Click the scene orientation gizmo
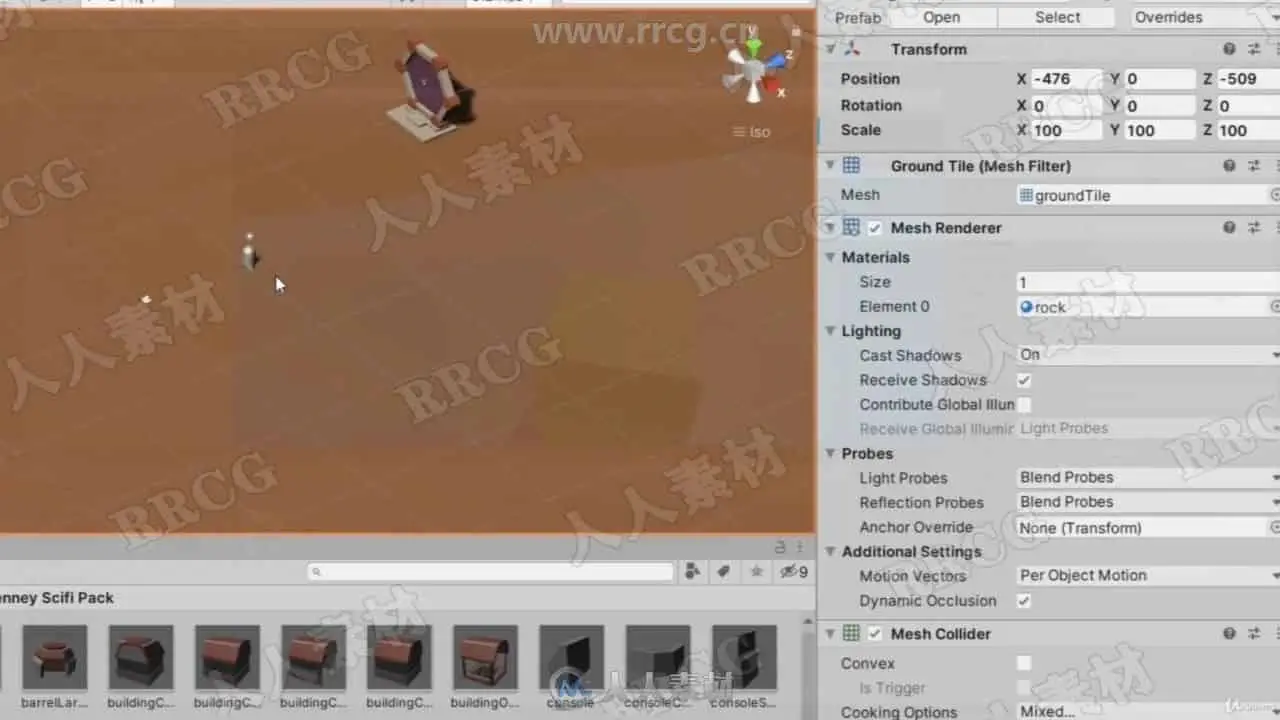 (755, 70)
